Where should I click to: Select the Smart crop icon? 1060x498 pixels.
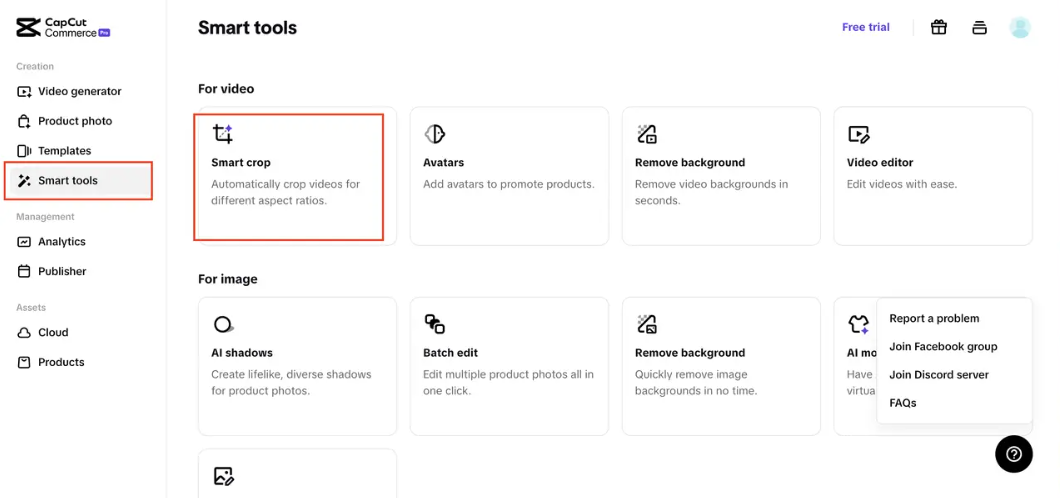[x=222, y=133]
